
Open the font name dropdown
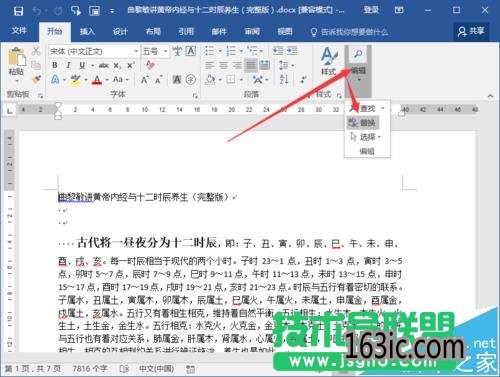coord(136,51)
